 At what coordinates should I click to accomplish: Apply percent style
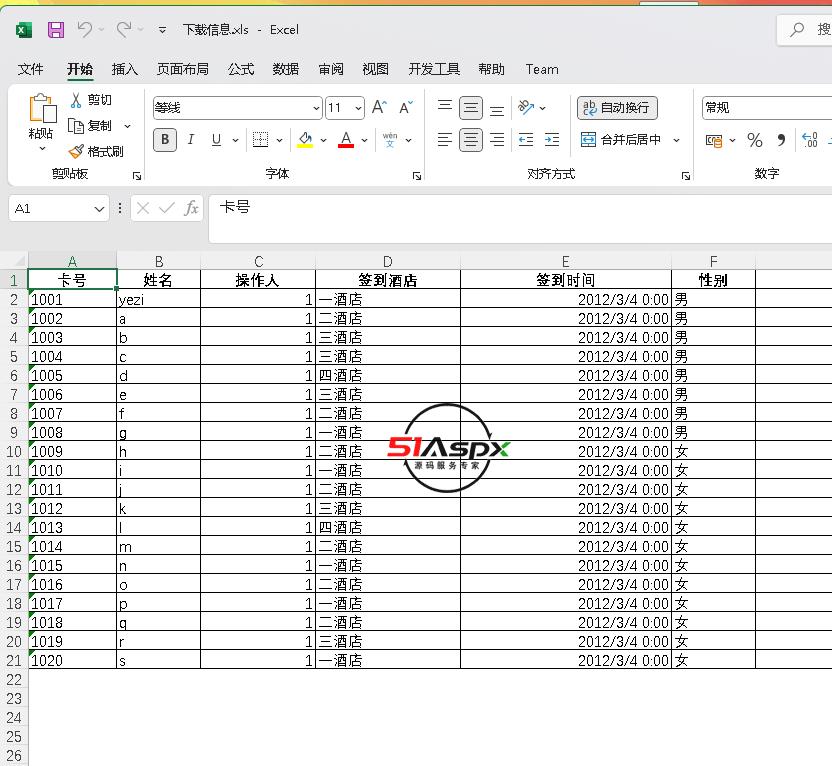click(x=755, y=140)
